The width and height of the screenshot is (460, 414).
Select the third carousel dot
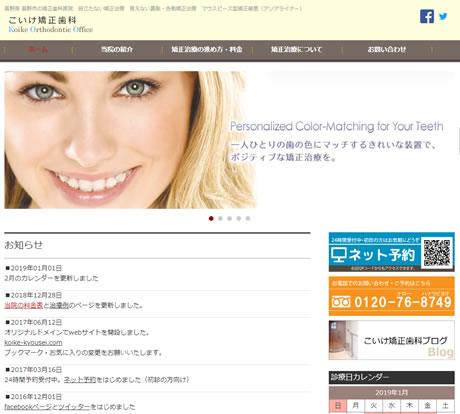point(230,218)
